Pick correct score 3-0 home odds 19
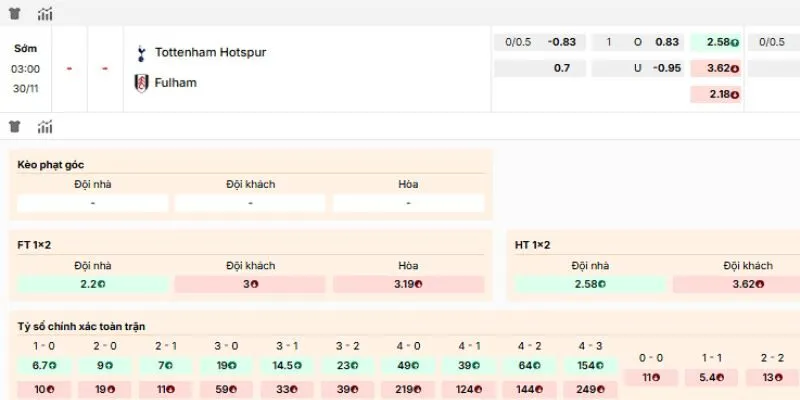Screen dimensions: 800x400 click(226, 366)
